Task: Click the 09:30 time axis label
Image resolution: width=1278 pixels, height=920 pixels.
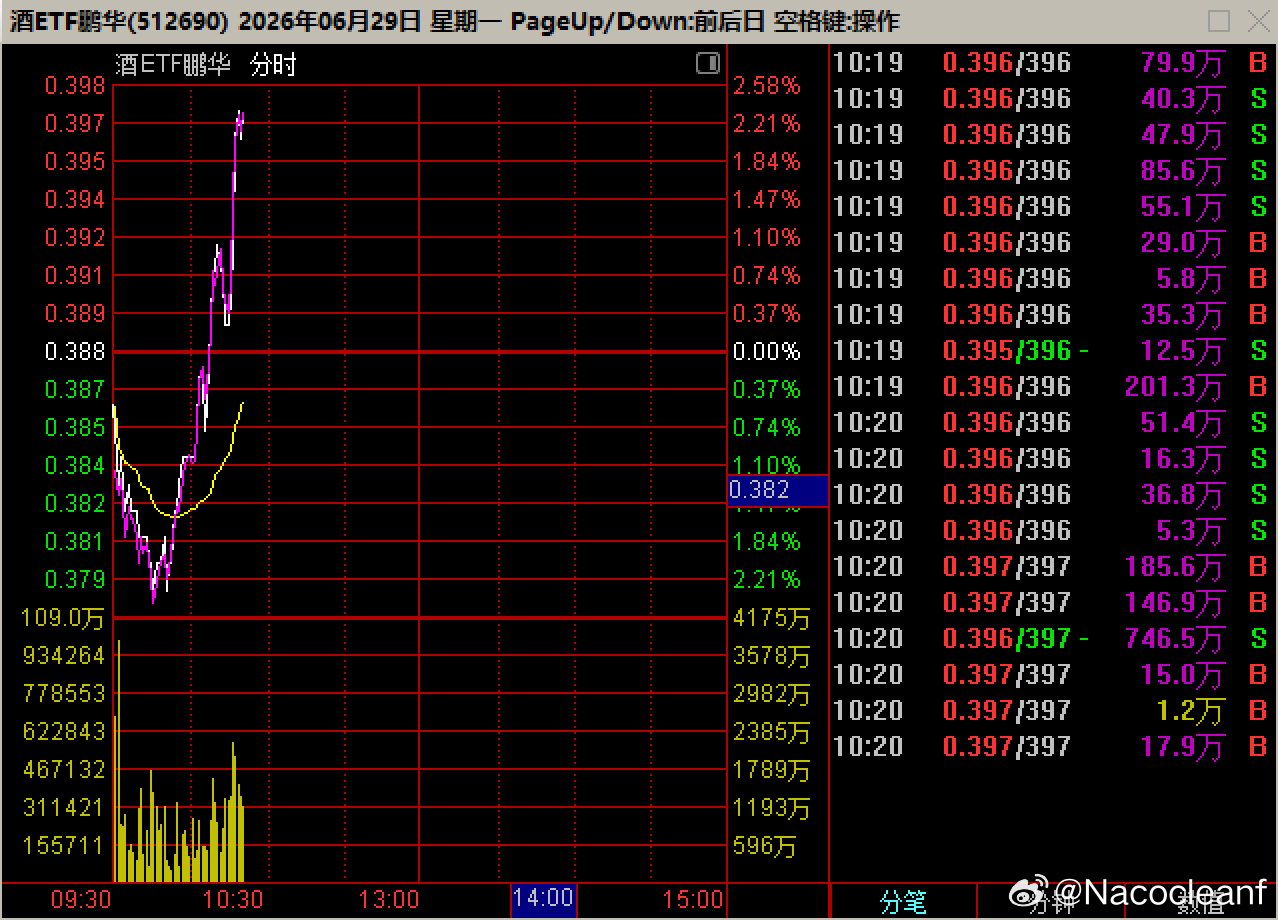Action: 80,899
